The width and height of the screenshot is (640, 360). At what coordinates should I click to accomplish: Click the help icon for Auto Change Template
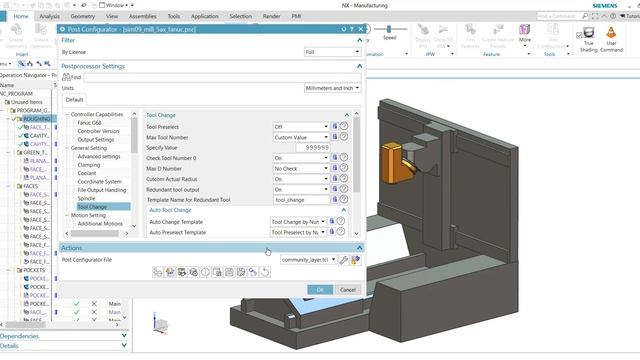[x=341, y=221]
